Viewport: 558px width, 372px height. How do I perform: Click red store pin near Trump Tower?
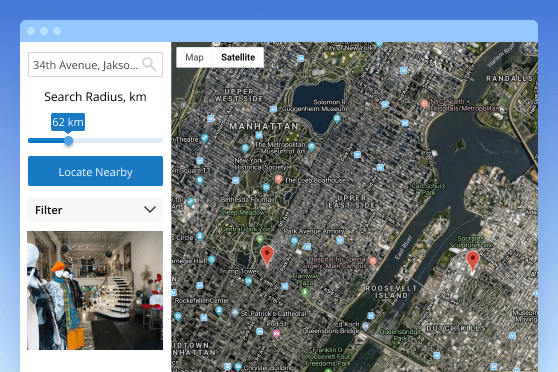(x=267, y=256)
